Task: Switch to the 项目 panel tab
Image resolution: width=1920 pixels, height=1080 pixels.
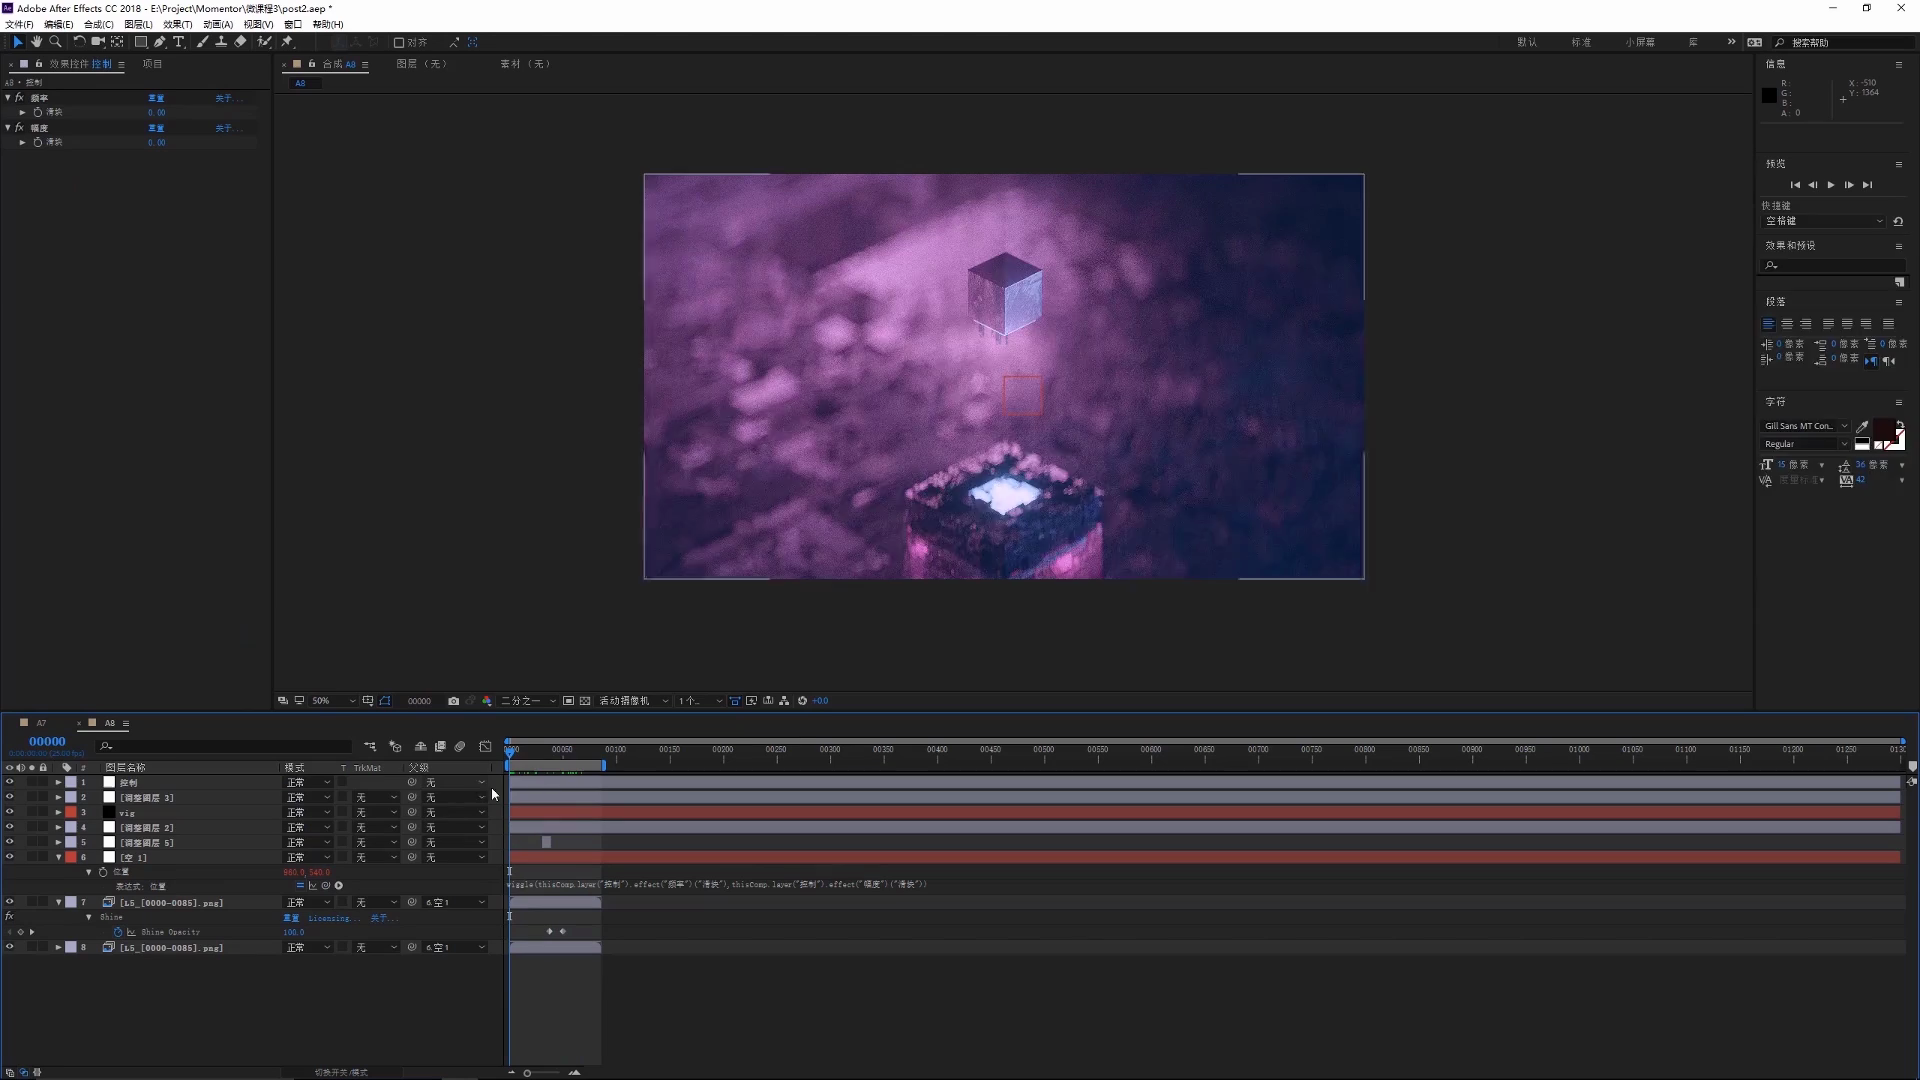Action: (x=152, y=64)
